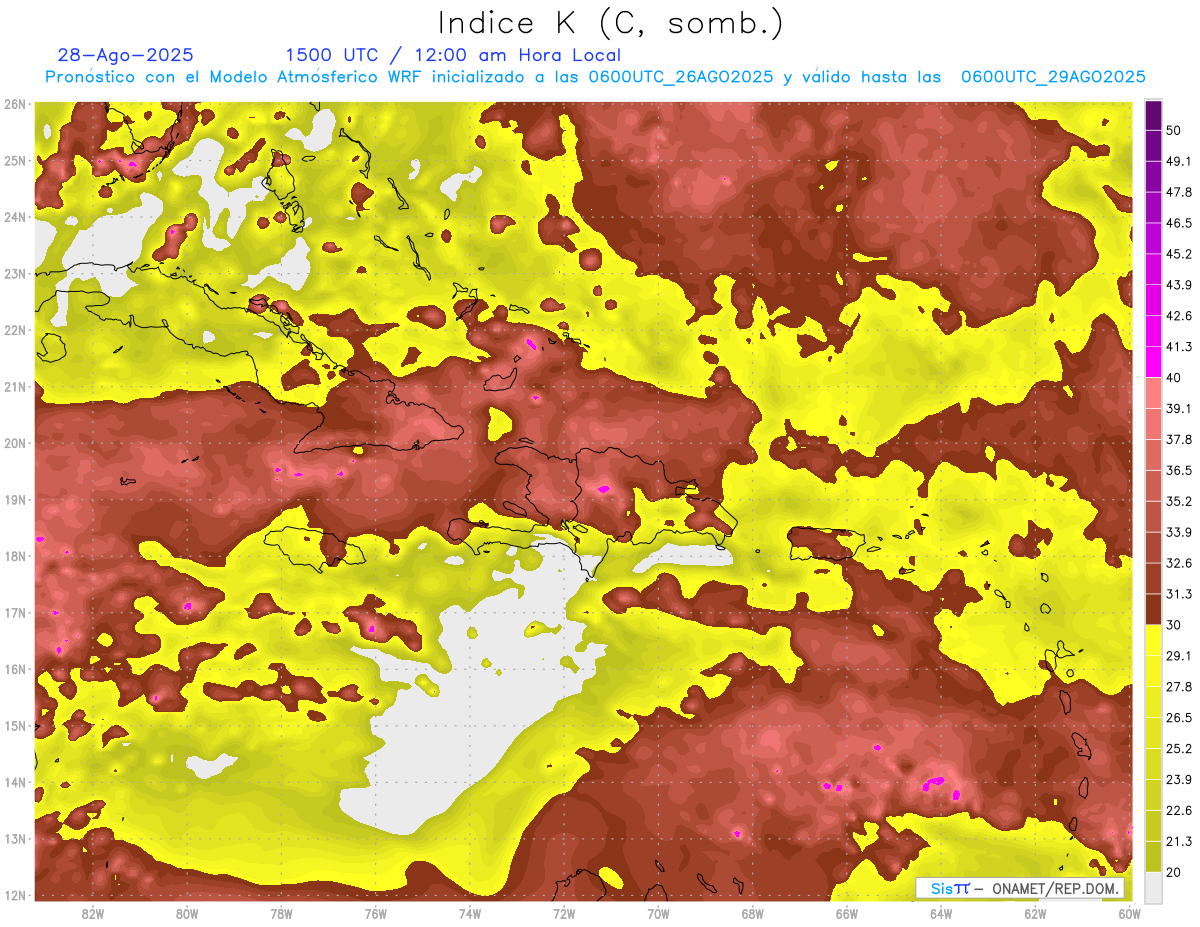1200x927 pixels.
Task: Select the colorbar value 45.2
Action: pos(1179,254)
